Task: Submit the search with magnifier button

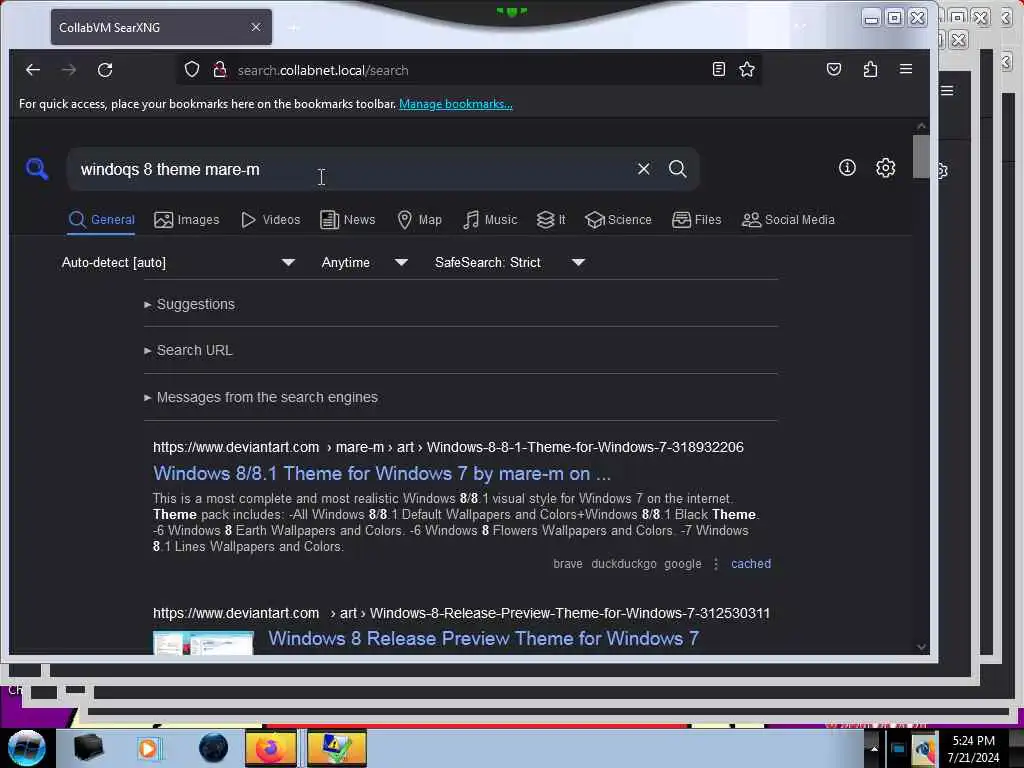Action: (677, 168)
